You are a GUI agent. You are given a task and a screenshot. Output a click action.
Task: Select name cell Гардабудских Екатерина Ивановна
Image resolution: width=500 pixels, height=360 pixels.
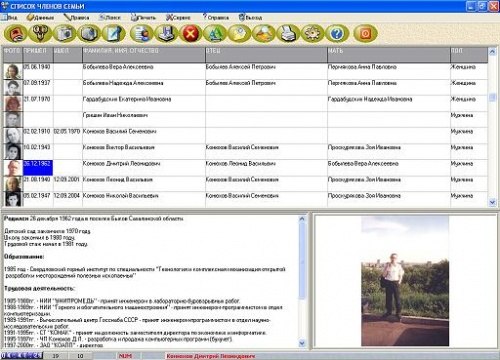(x=144, y=103)
